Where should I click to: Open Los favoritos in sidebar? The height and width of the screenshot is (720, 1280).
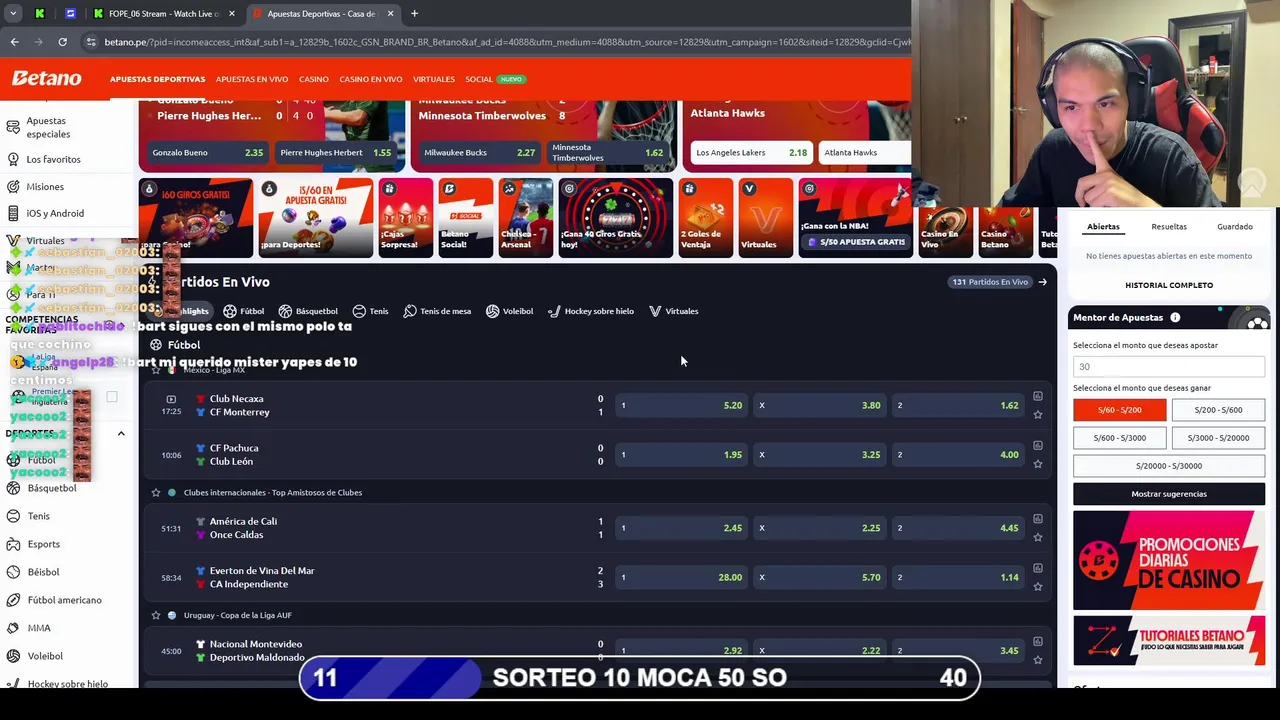53,159
